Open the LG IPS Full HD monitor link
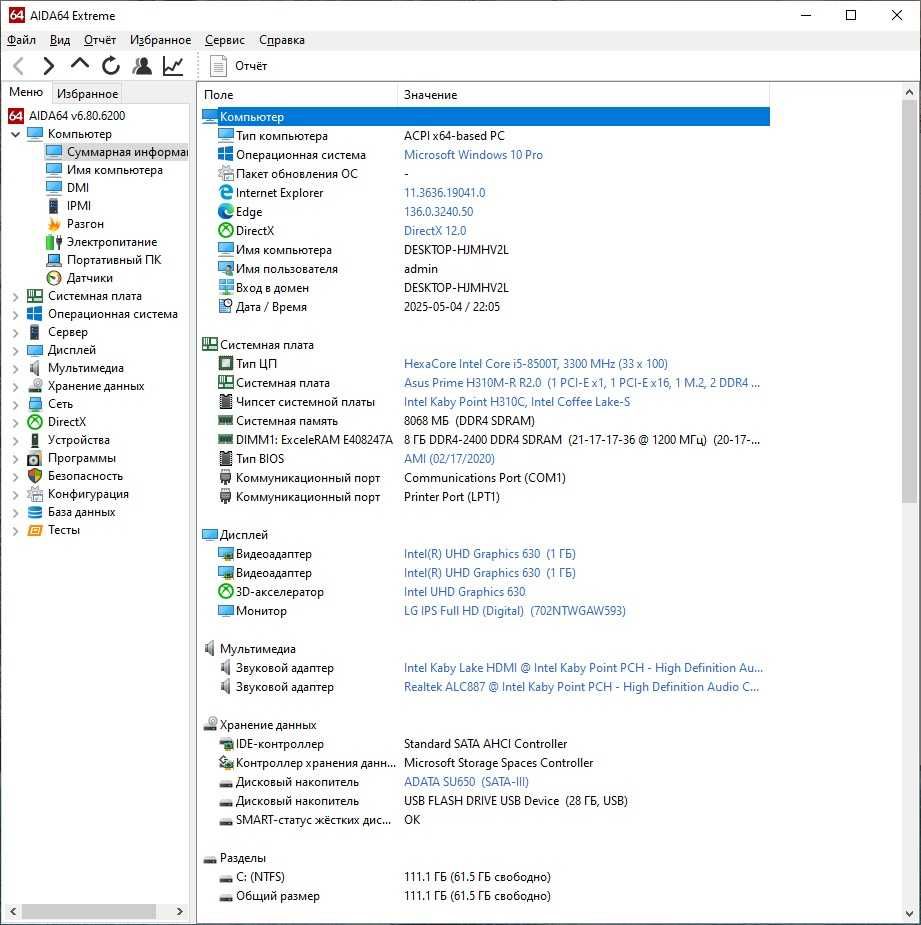Image resolution: width=921 pixels, height=925 pixels. click(x=514, y=611)
